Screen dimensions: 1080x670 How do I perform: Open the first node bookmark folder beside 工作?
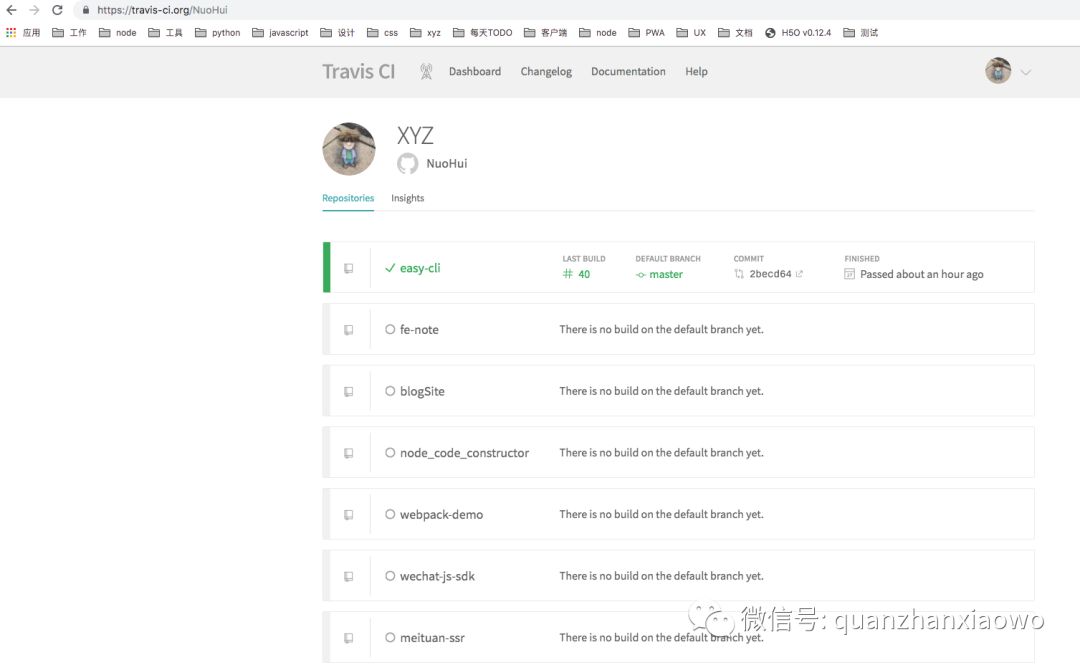click(118, 32)
